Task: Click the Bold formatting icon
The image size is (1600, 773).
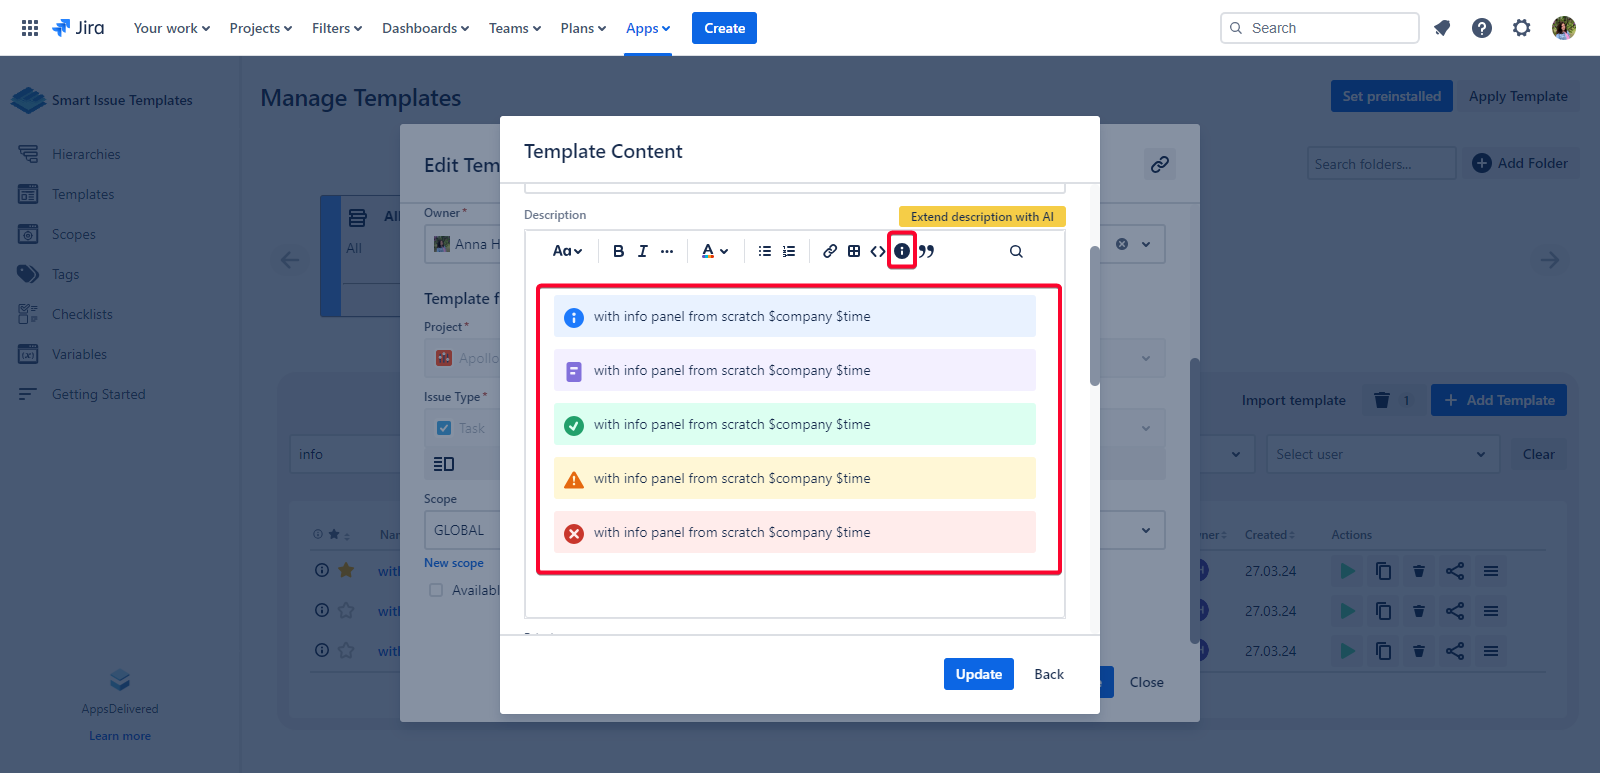Action: [x=618, y=251]
